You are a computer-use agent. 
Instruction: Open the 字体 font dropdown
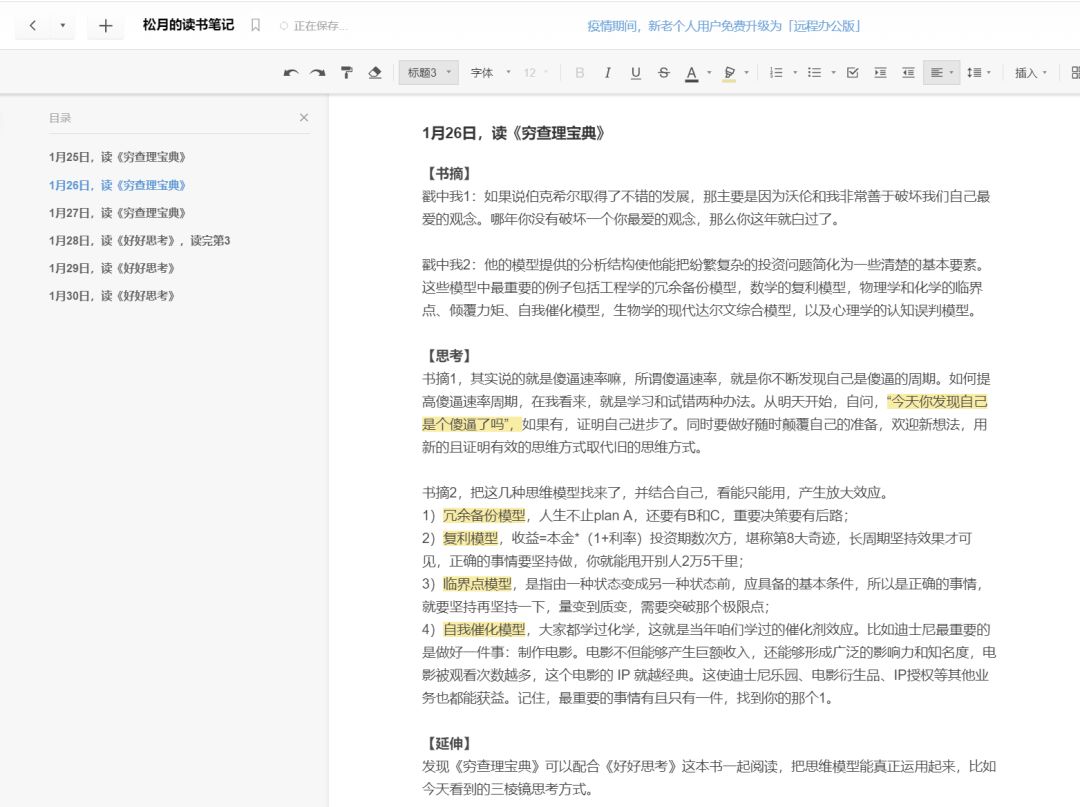click(x=490, y=73)
